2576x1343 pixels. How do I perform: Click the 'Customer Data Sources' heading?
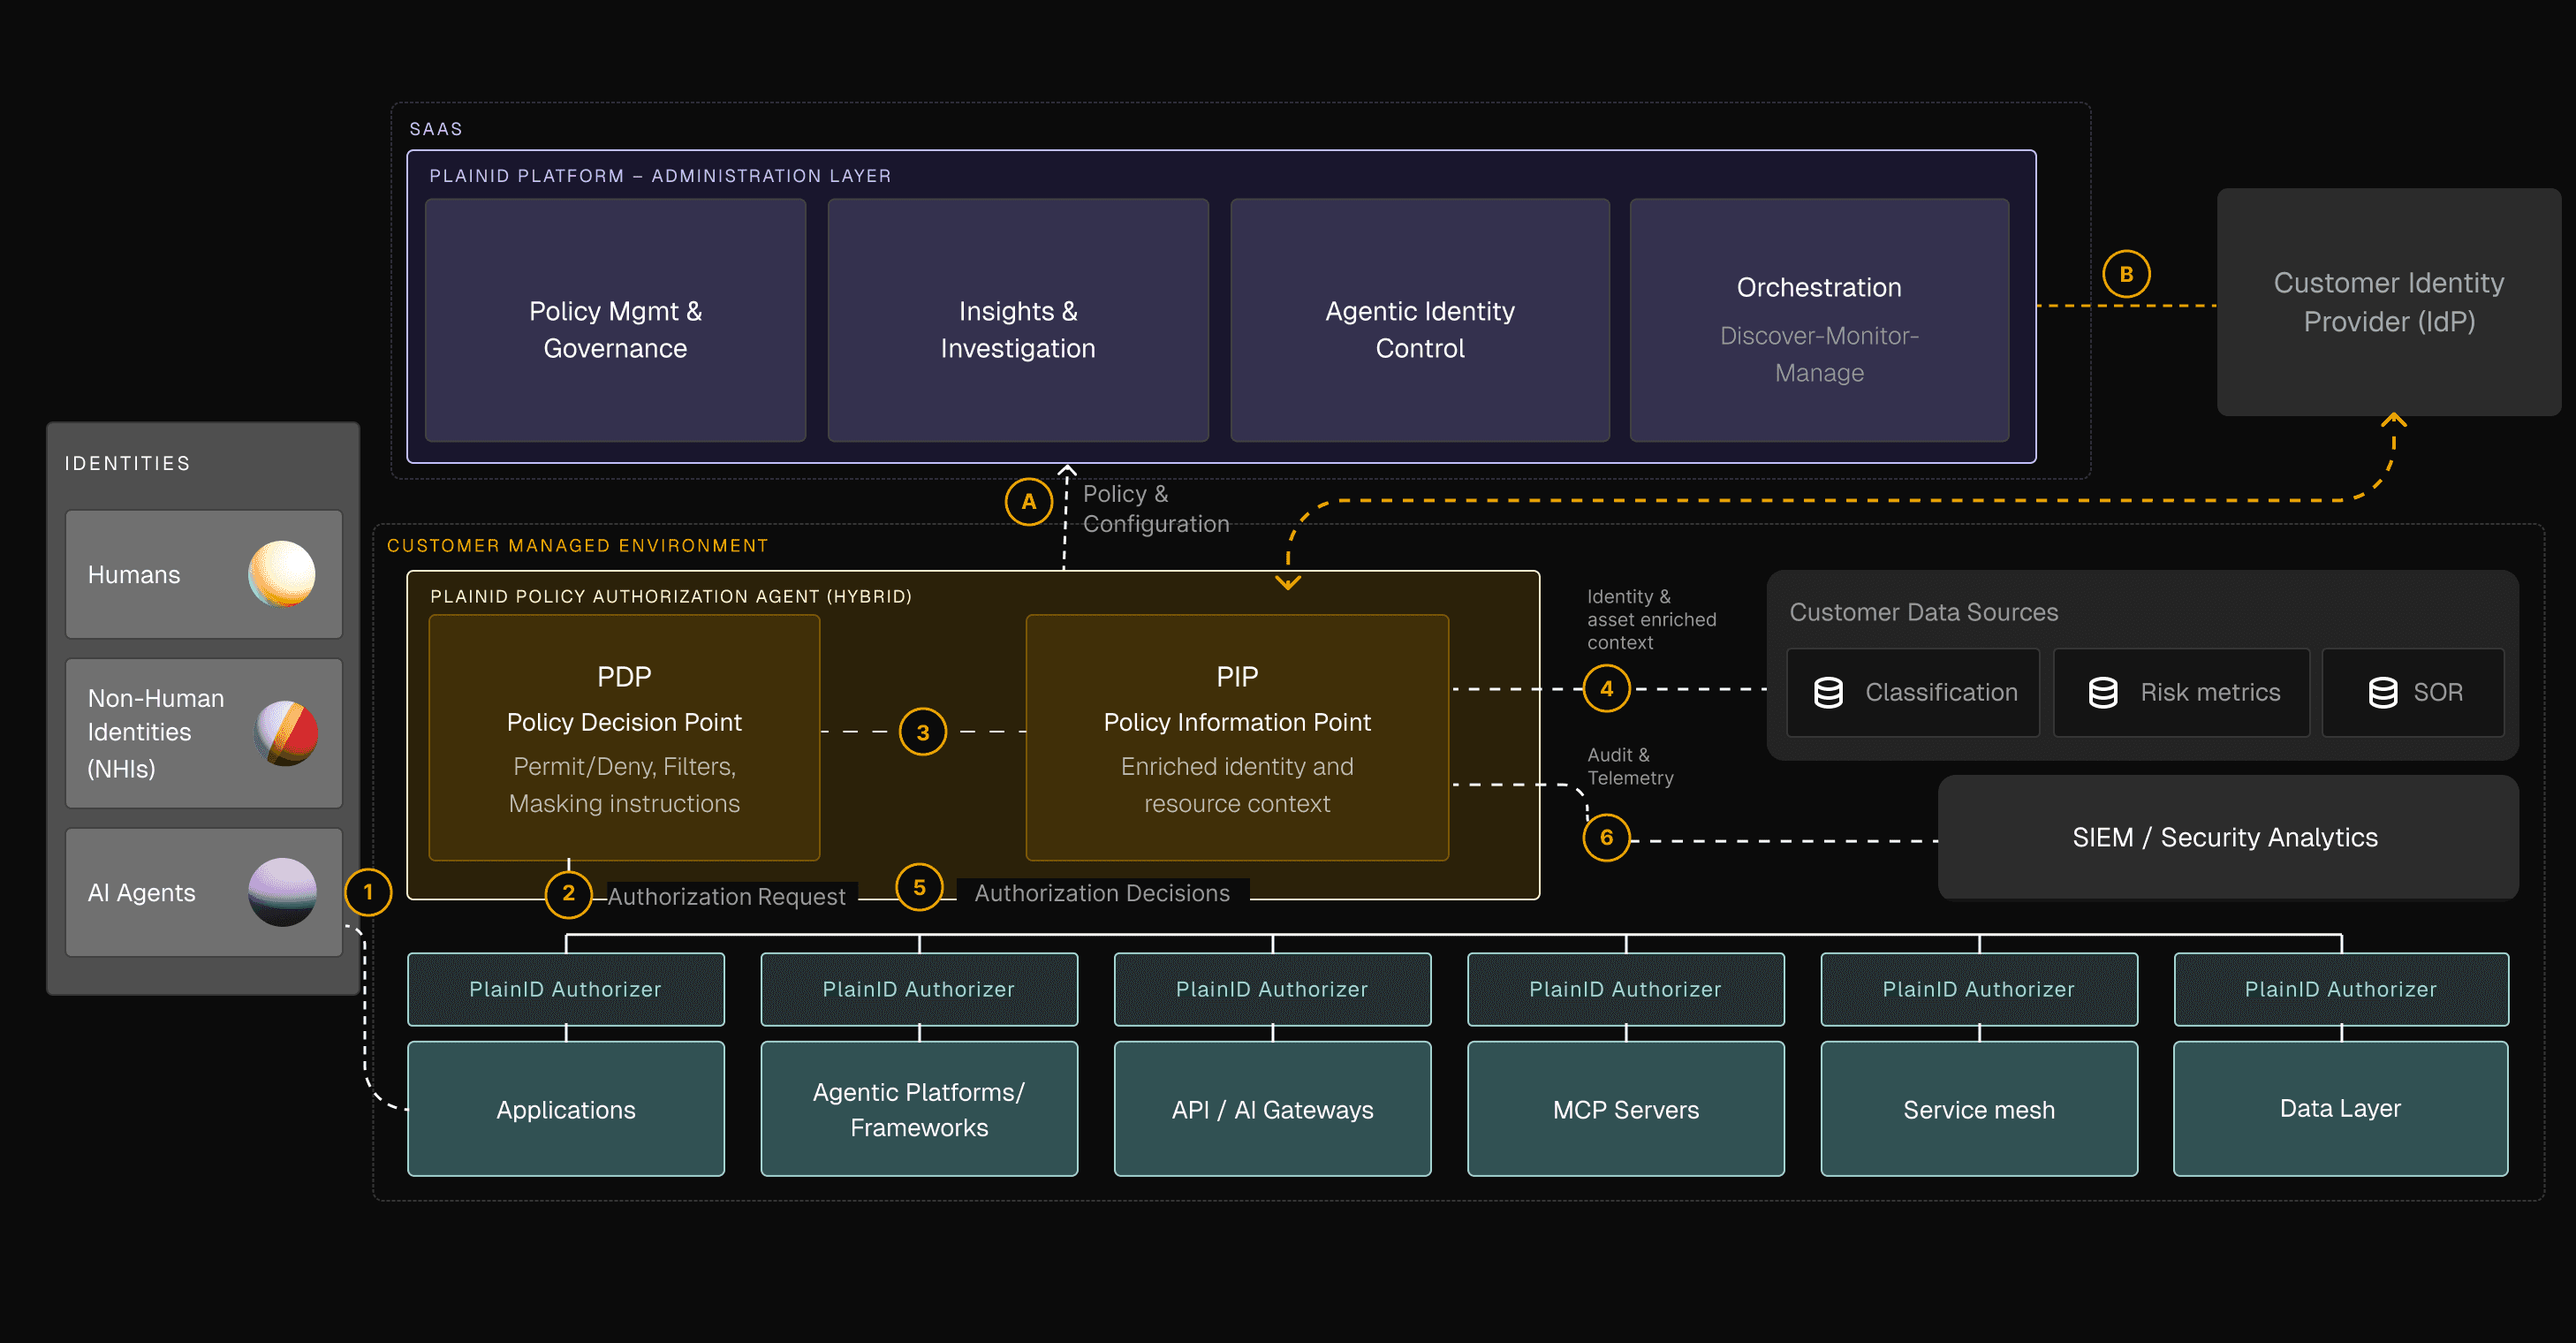(1923, 612)
